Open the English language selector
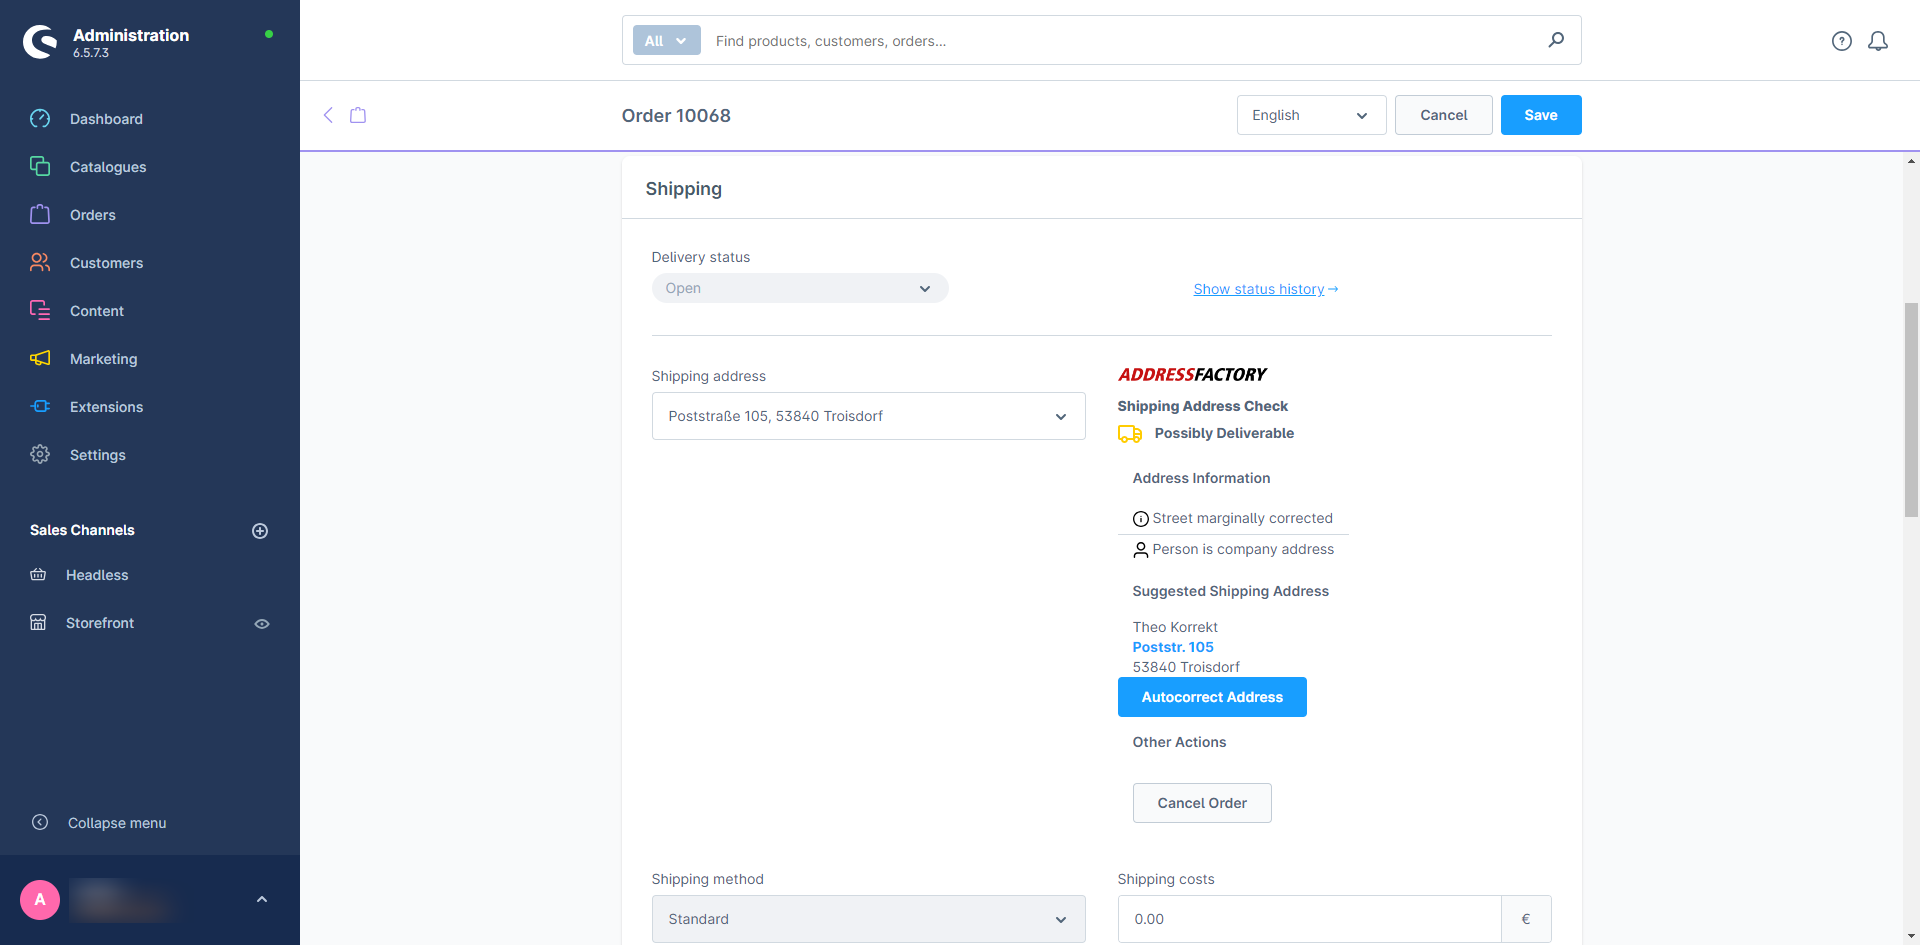Image resolution: width=1920 pixels, height=945 pixels. pyautogui.click(x=1310, y=115)
